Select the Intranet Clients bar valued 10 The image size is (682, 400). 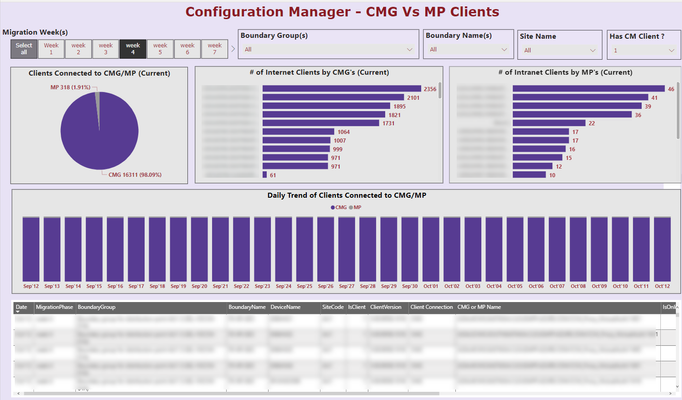[529, 175]
